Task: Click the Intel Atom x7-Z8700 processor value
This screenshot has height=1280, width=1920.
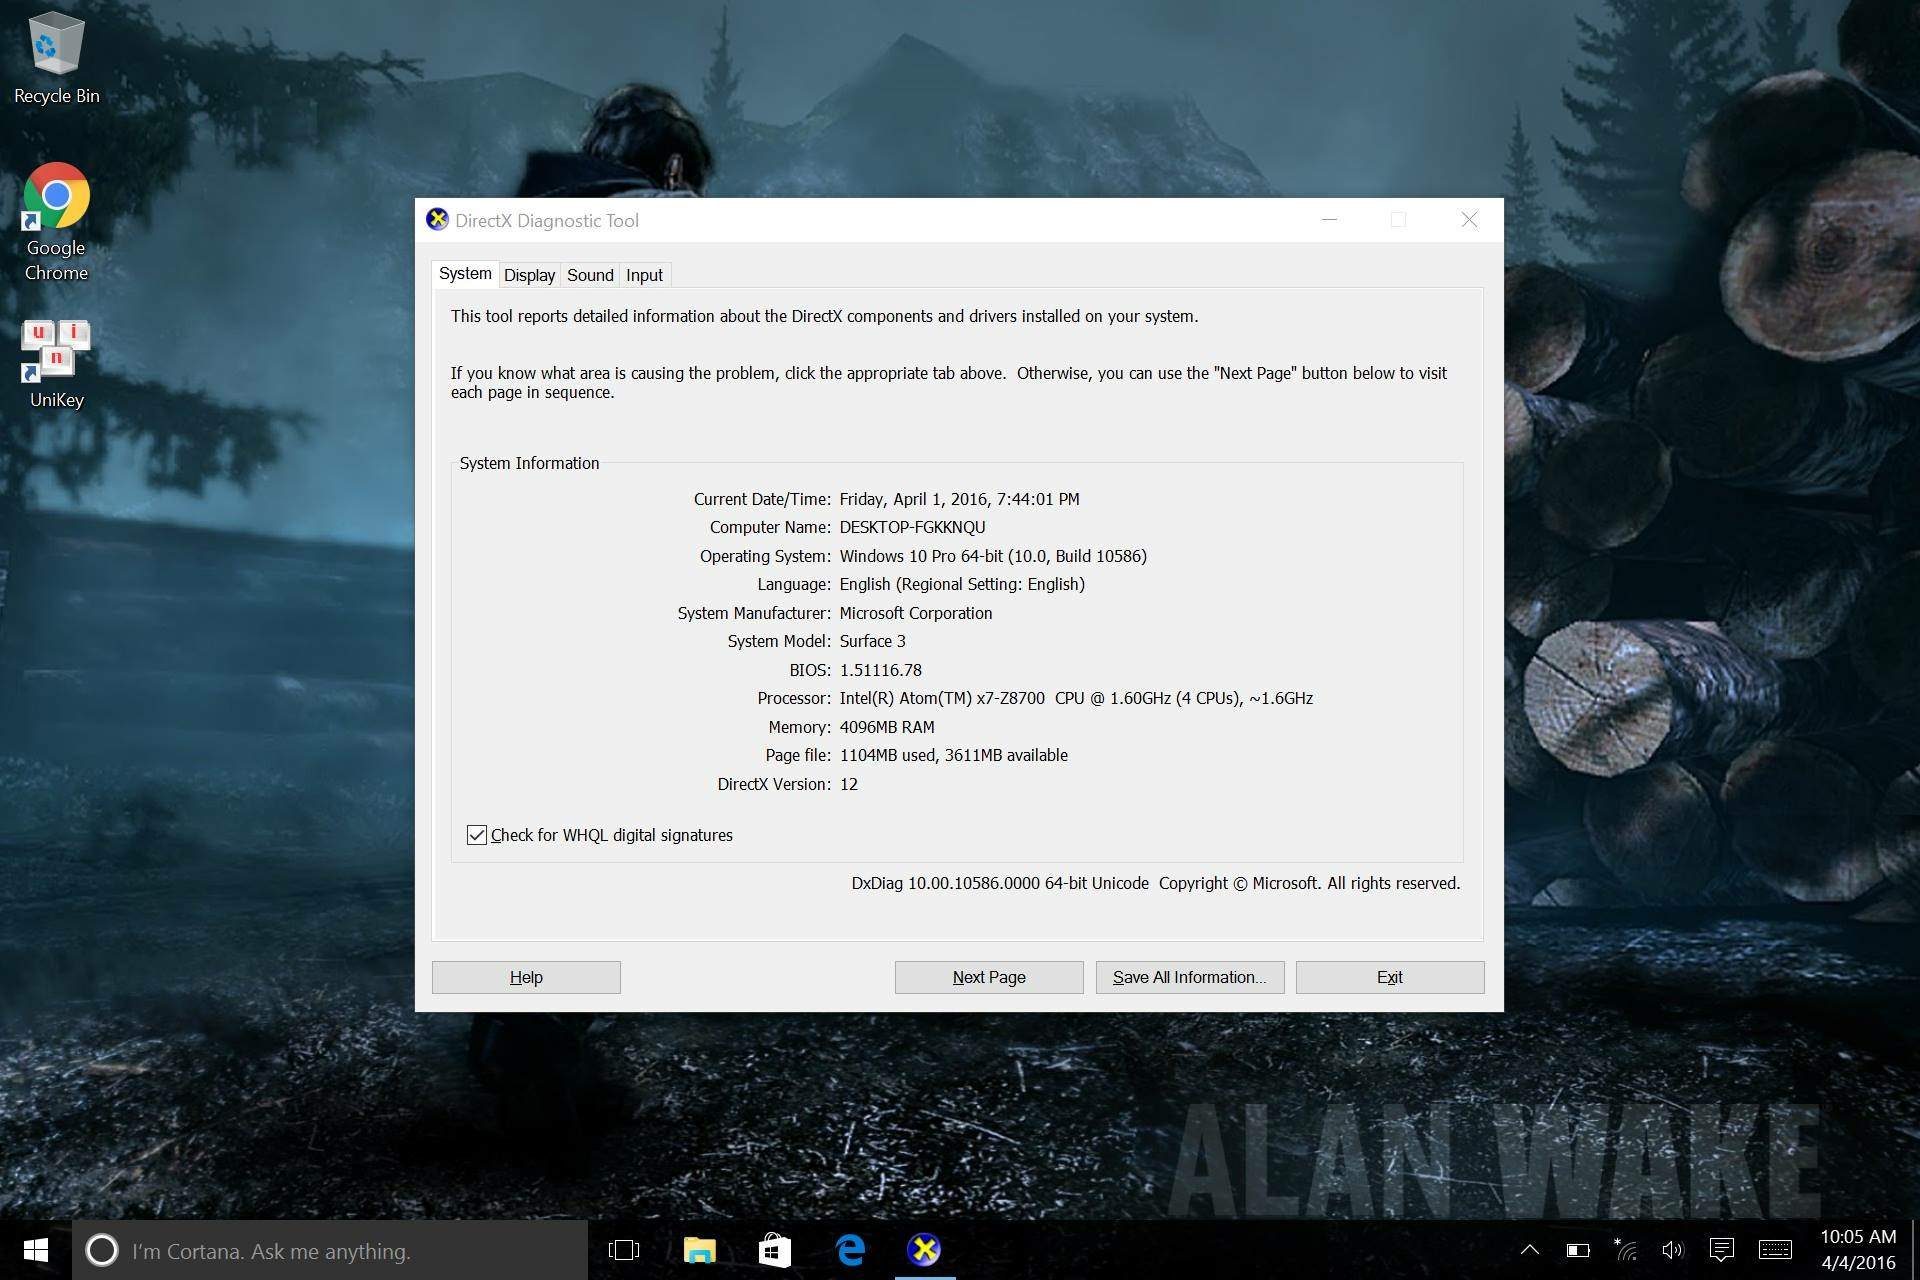Action: click(1076, 698)
